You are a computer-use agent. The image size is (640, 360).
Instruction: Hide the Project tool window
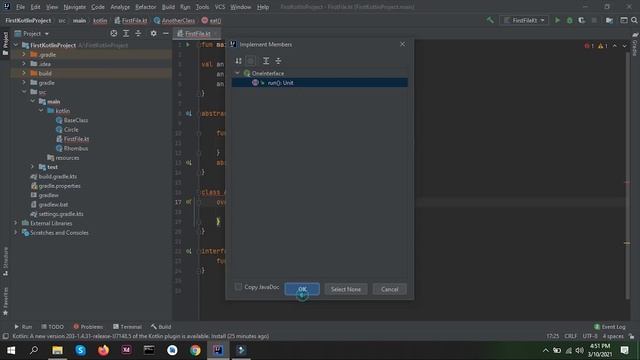pyautogui.click(x=166, y=33)
